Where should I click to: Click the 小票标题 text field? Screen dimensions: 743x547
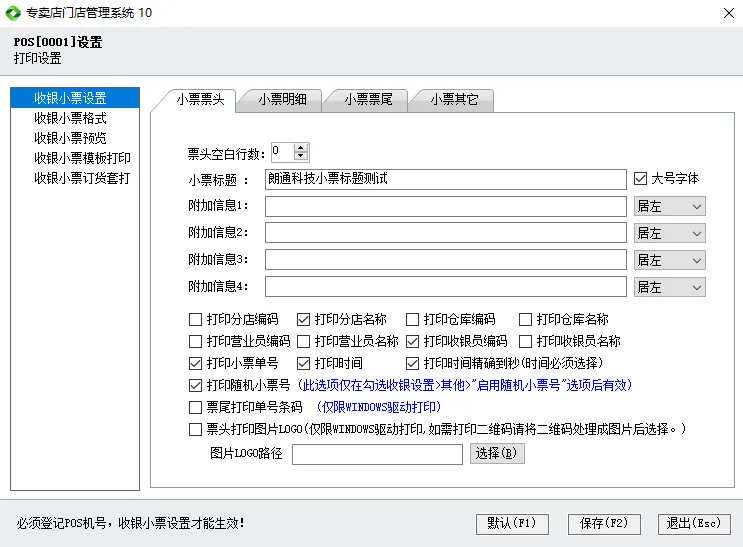coord(445,179)
